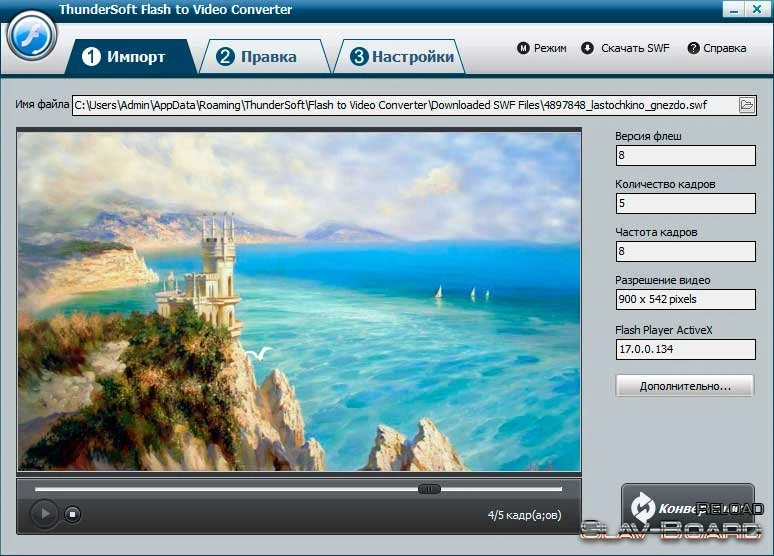The width and height of the screenshot is (774, 556).
Task: Click the castle painting preview
Action: (299, 301)
